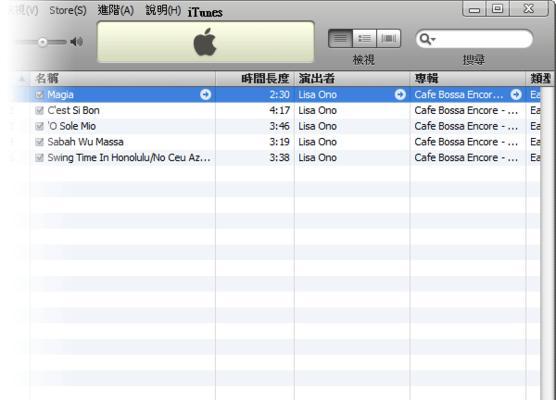Select the song C'est Si Bon
Viewport: 556px width, 400px height.
pos(73,110)
